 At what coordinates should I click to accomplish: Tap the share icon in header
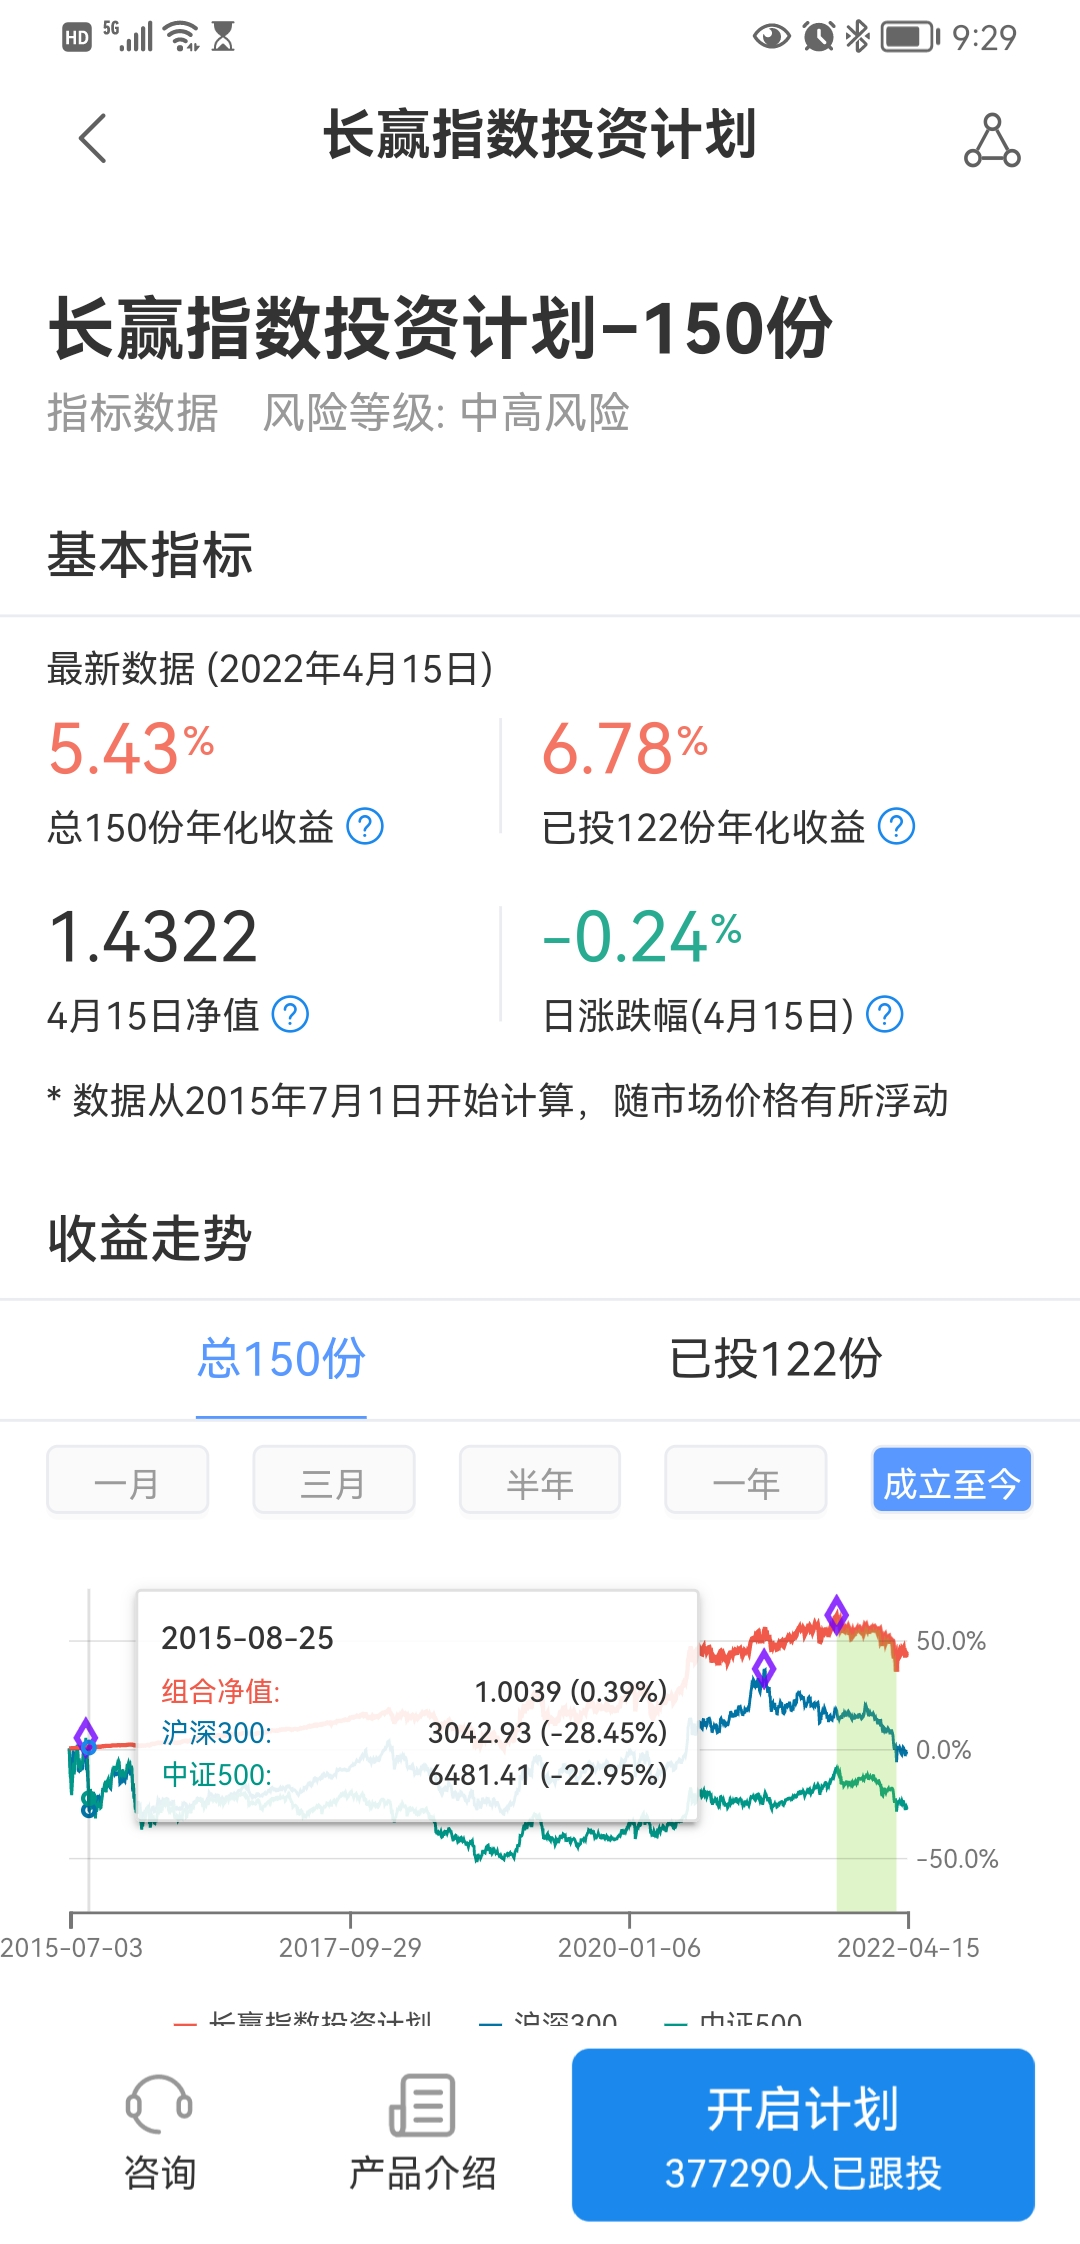tap(992, 139)
